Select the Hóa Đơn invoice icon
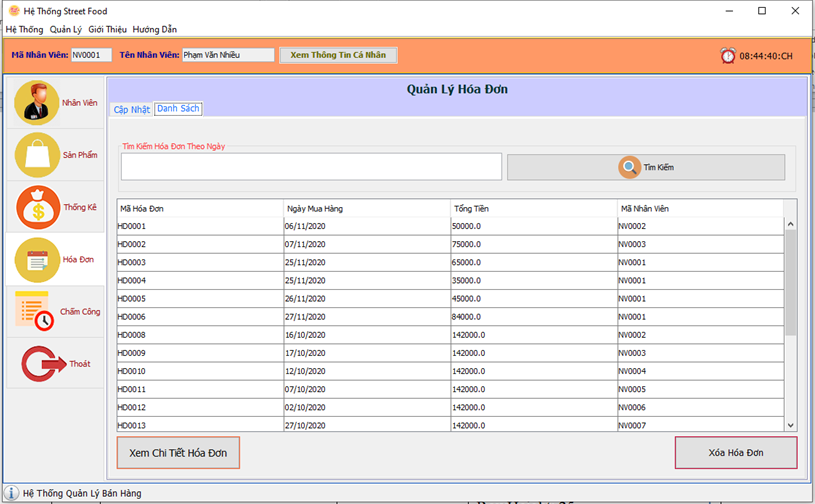Viewport: 815px width, 504px height. [37, 260]
